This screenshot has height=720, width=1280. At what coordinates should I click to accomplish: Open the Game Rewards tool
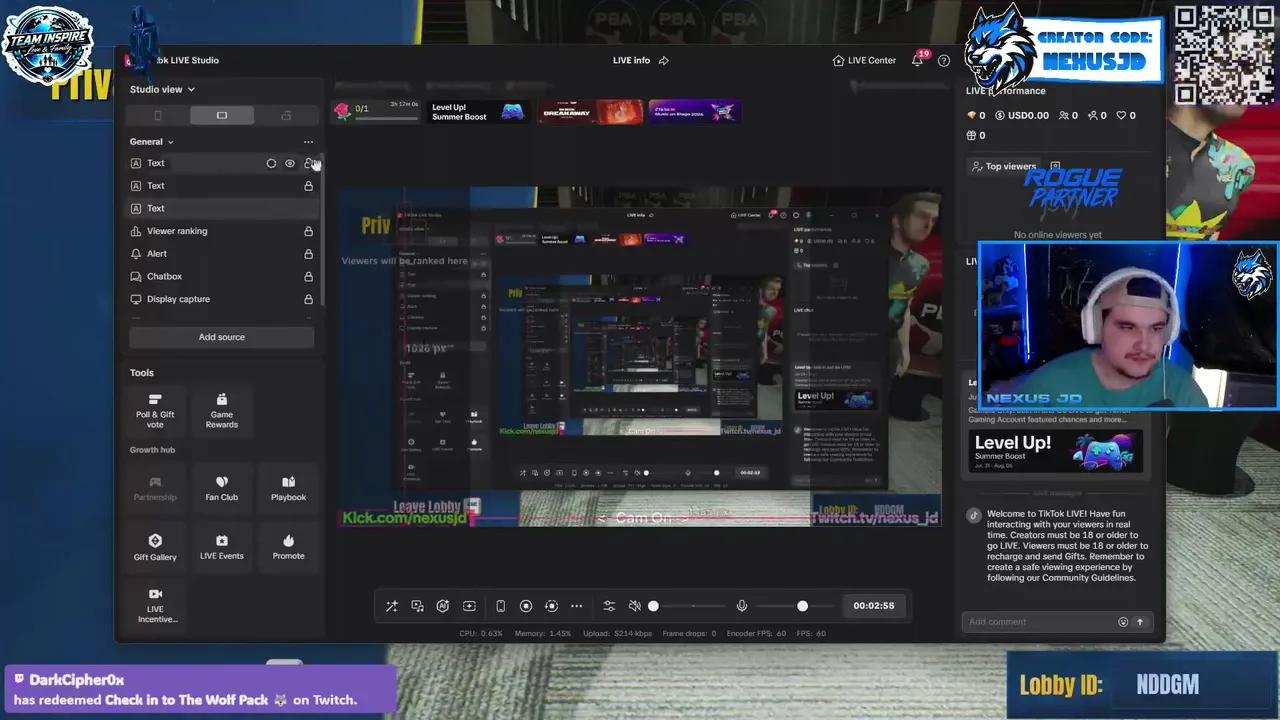(222, 411)
